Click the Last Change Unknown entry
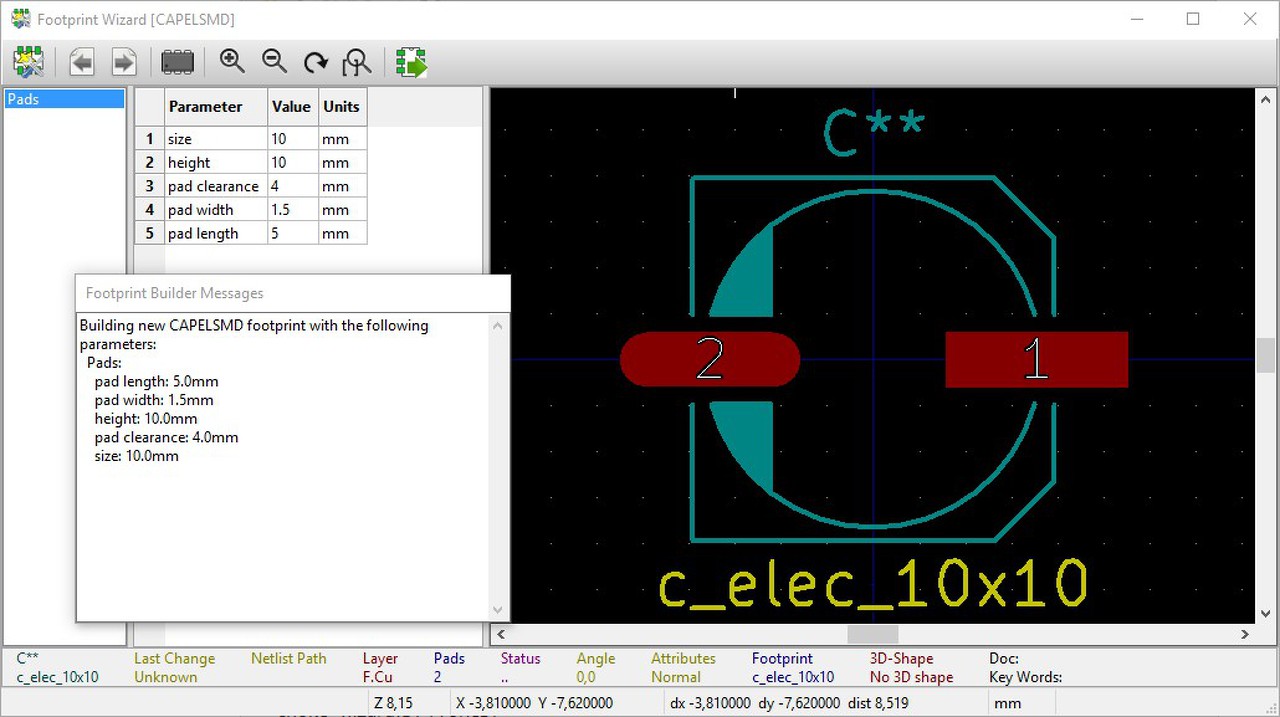This screenshot has width=1280, height=717. coord(174,668)
